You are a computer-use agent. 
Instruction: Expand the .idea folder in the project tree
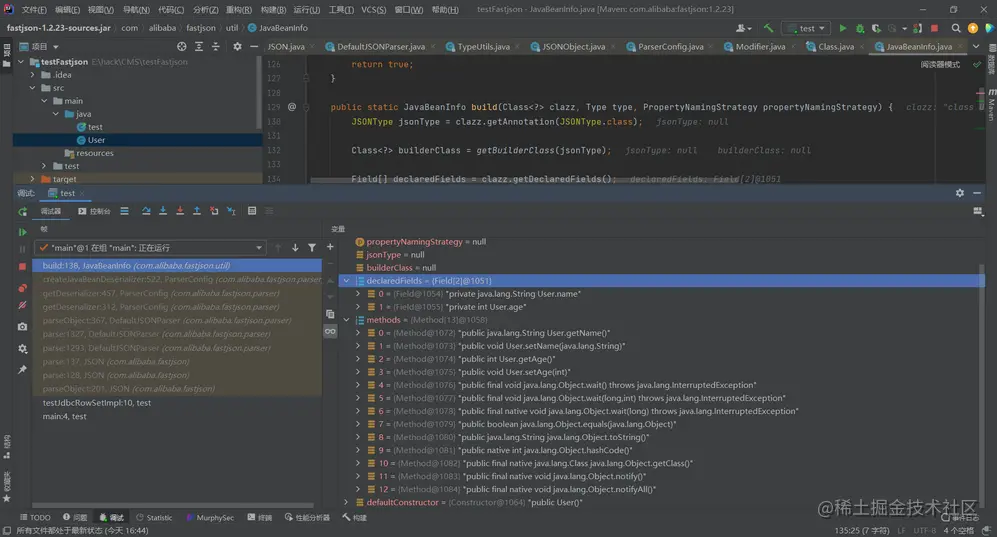tap(32, 75)
